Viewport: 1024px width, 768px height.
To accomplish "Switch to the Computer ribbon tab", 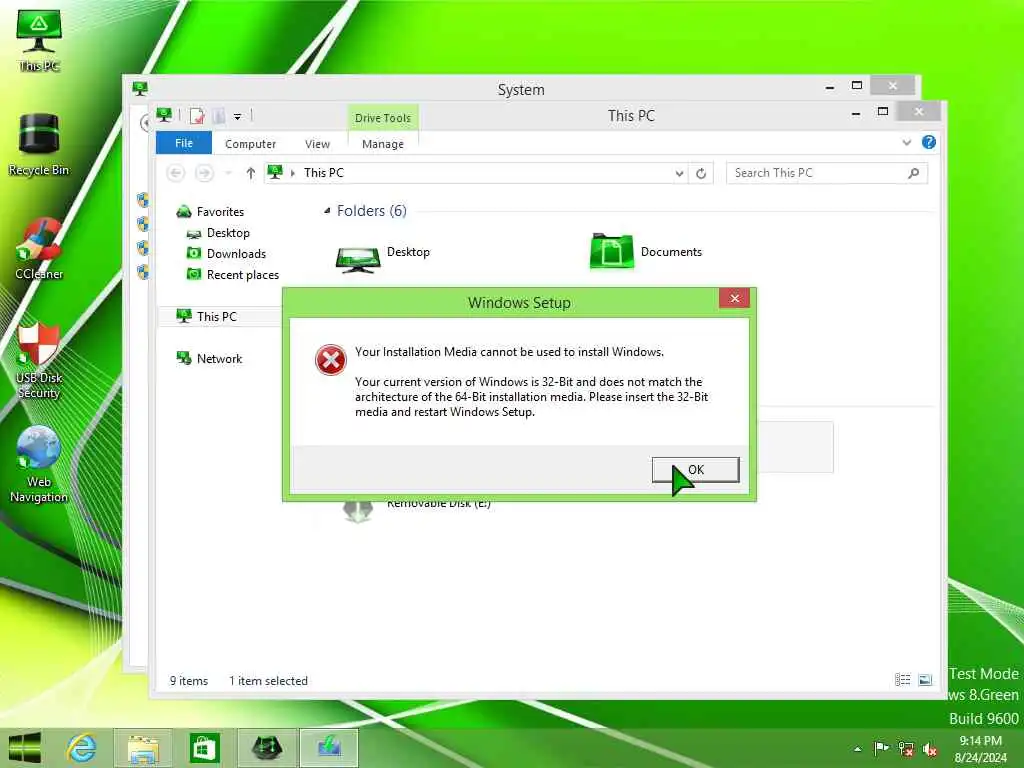I will (x=250, y=144).
